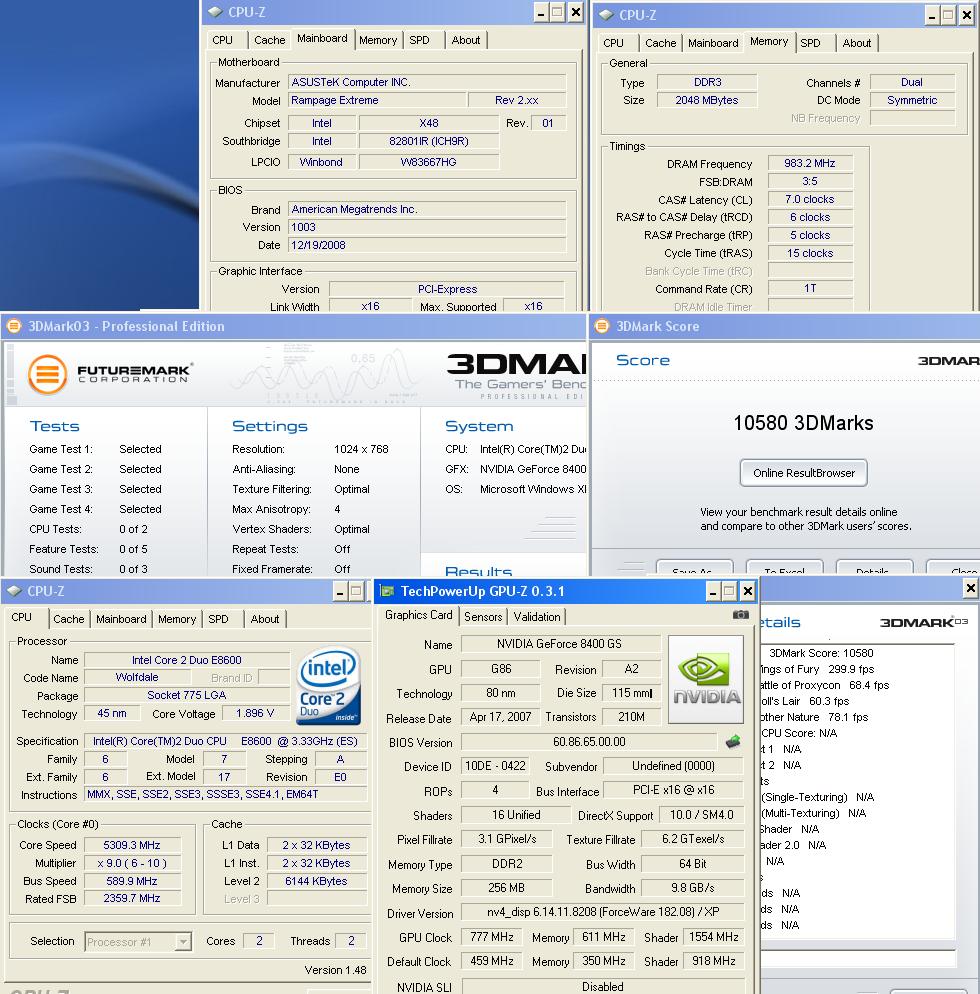Click the Device ID field 10DE - 0422
The image size is (980, 994).
point(495,766)
